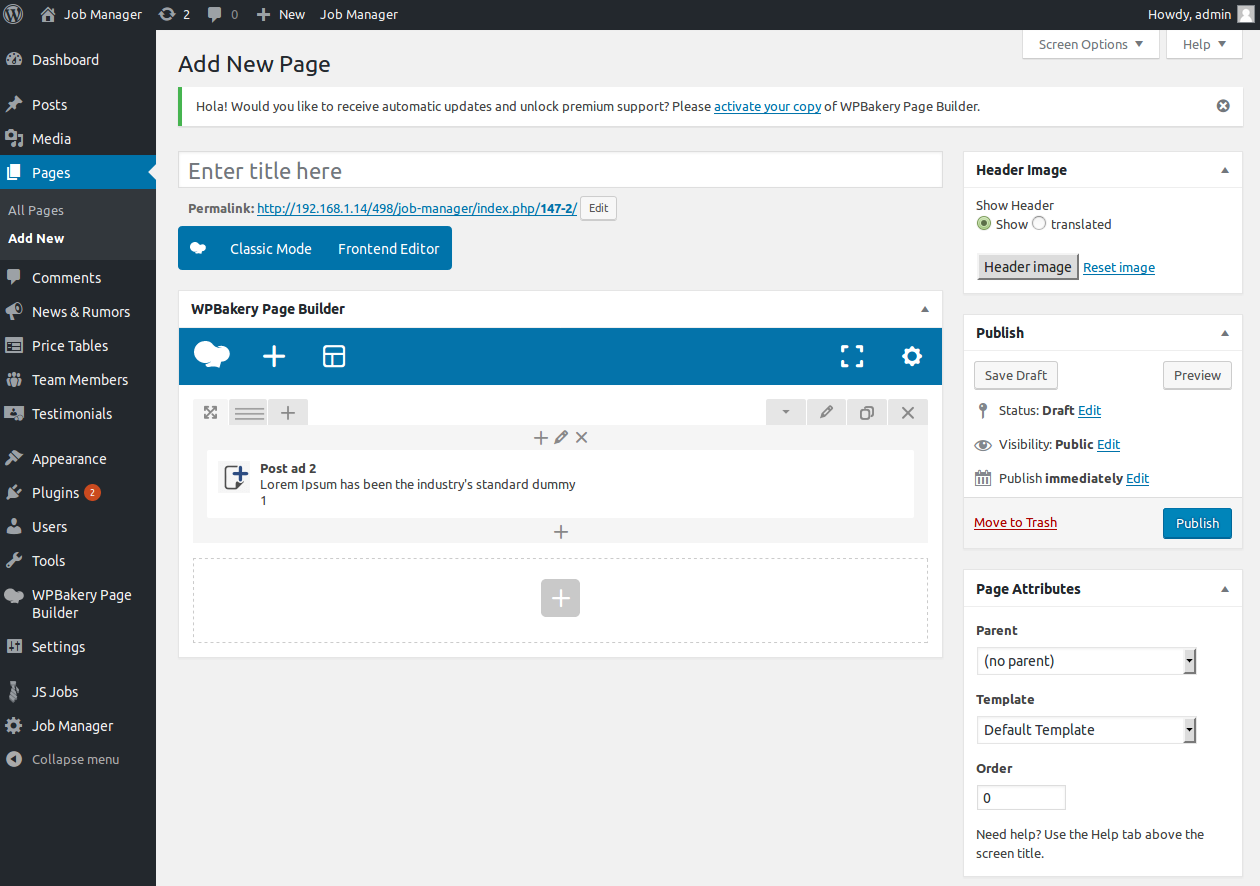
Task: Click the cloud icon beside Classic Mode
Action: coord(198,248)
